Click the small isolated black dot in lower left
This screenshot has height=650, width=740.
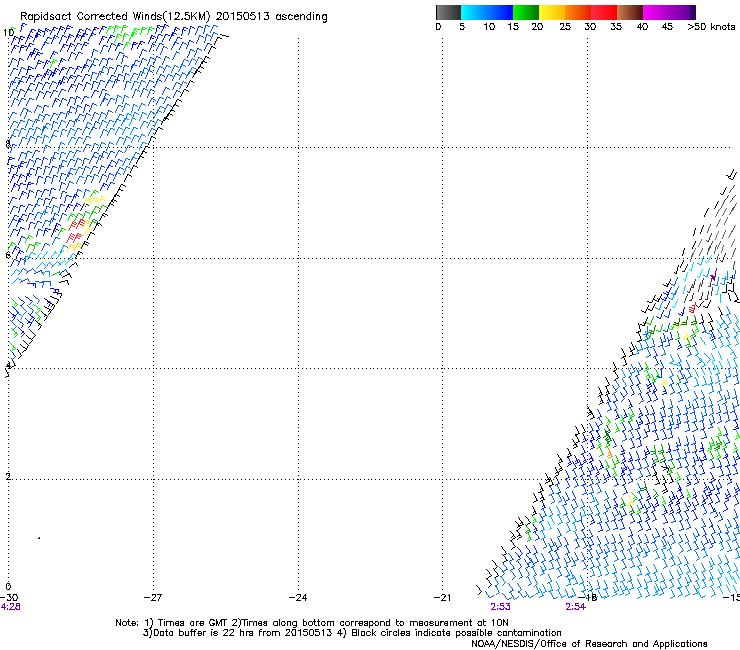(39, 538)
